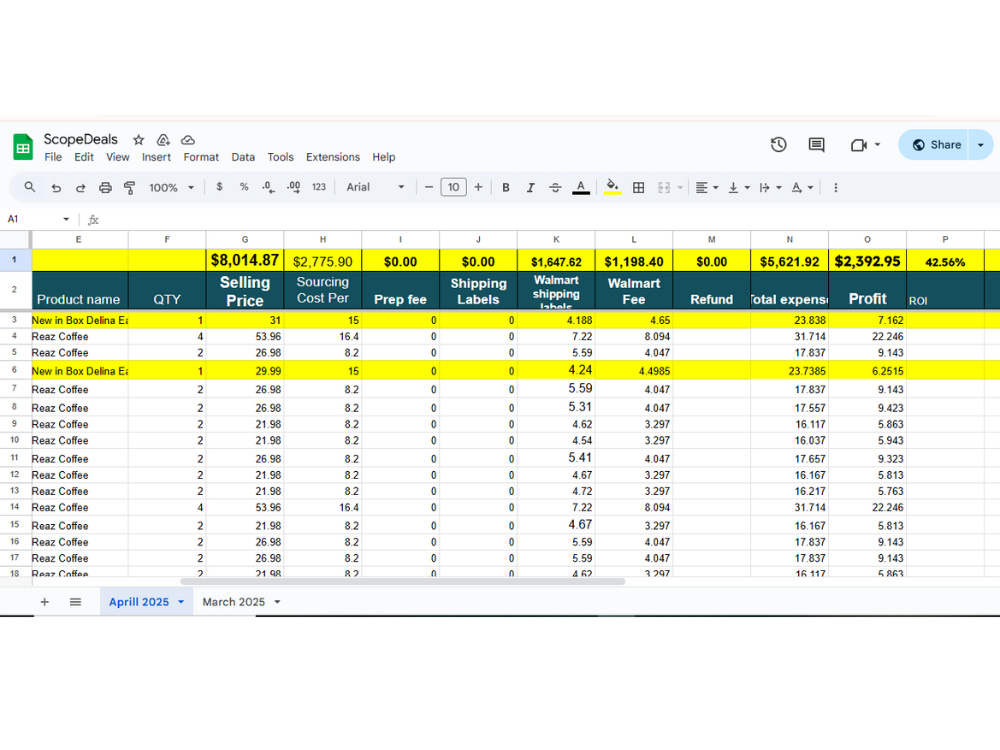Open the toolbar more options menu

835,188
